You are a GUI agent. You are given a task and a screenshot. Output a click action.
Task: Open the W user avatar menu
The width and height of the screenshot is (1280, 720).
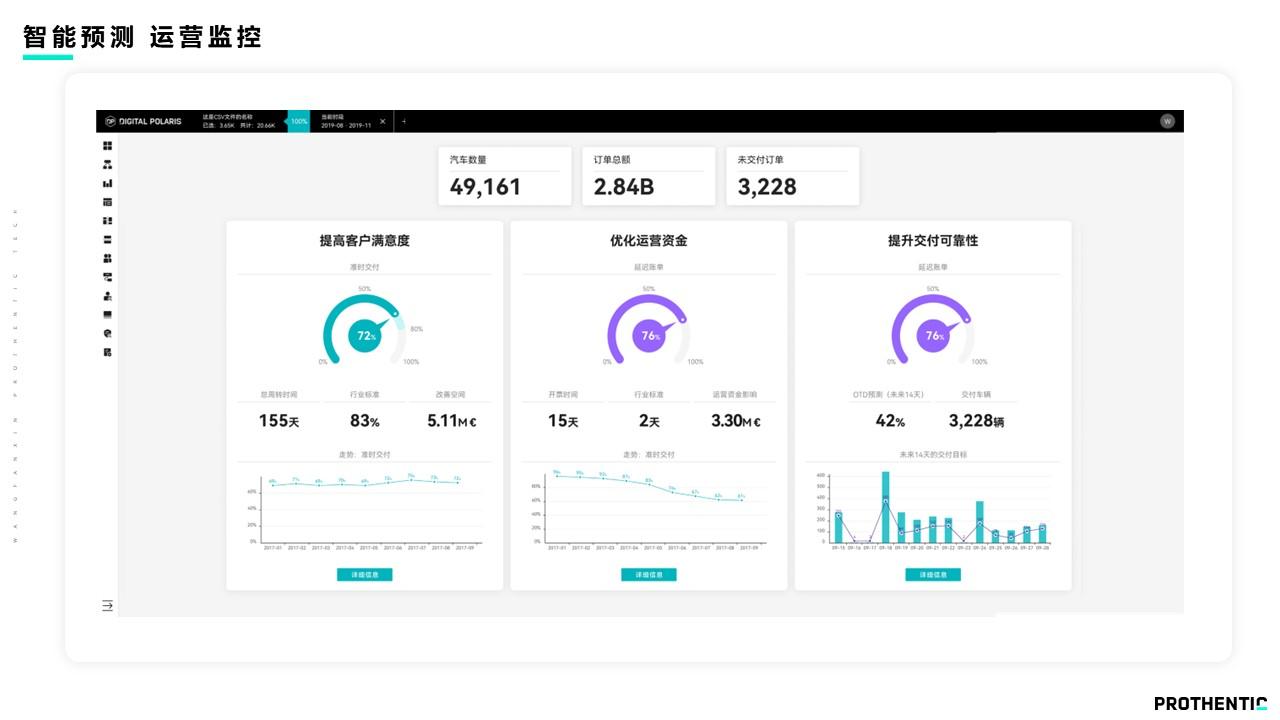1165,120
